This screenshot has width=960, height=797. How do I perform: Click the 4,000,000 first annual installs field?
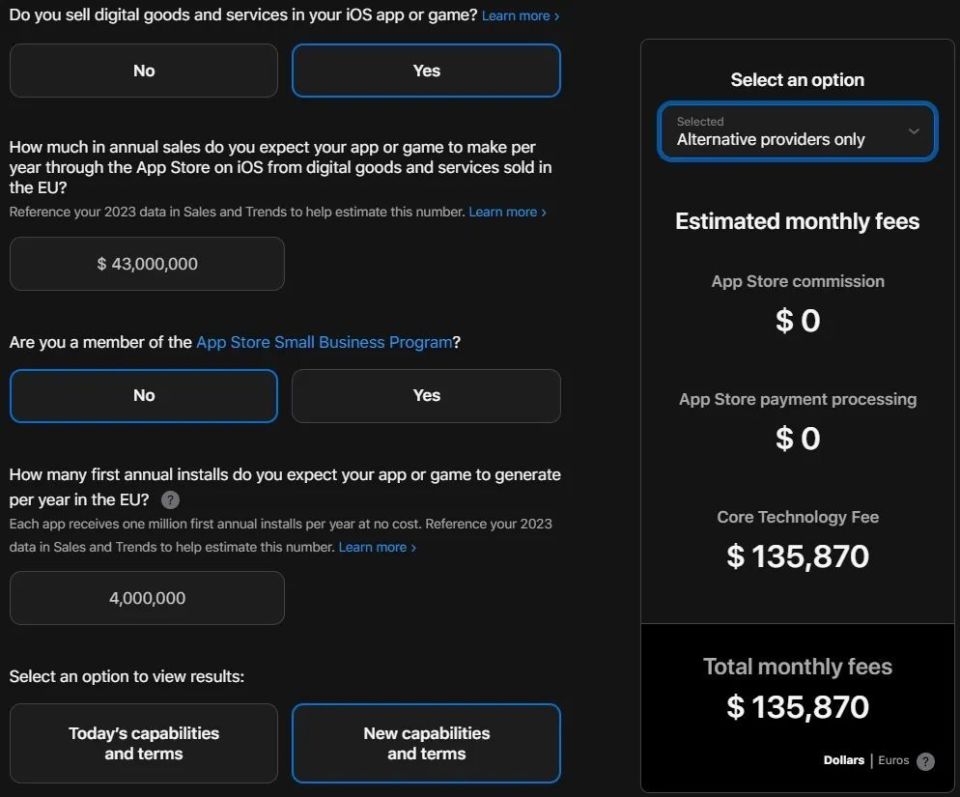[x=147, y=598]
